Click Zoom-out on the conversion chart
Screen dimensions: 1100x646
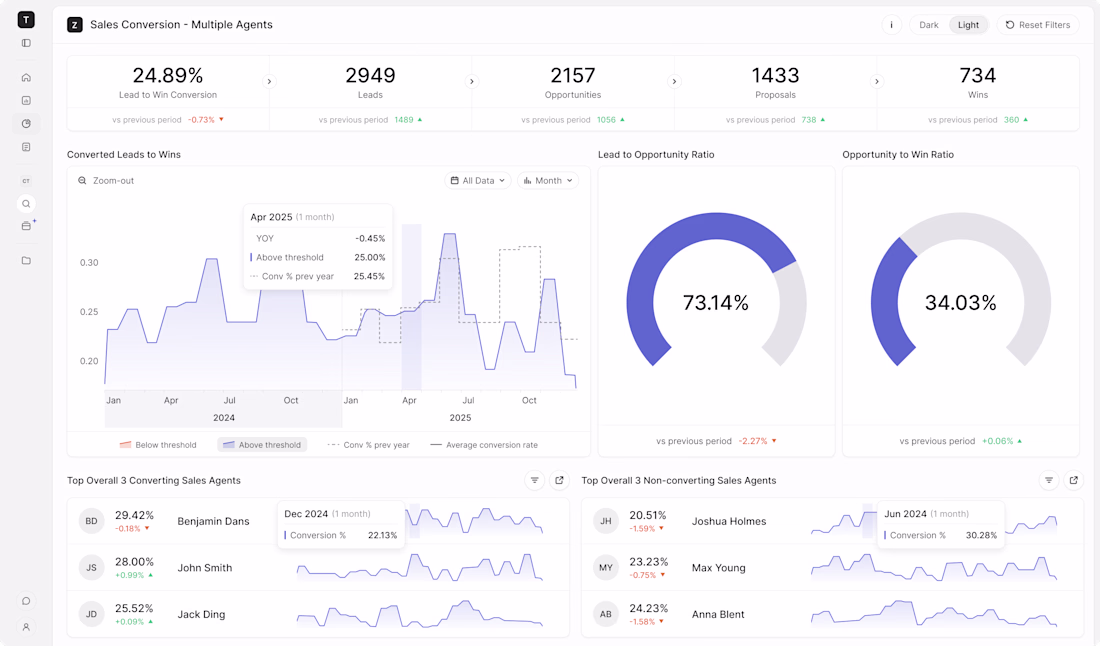click(106, 180)
